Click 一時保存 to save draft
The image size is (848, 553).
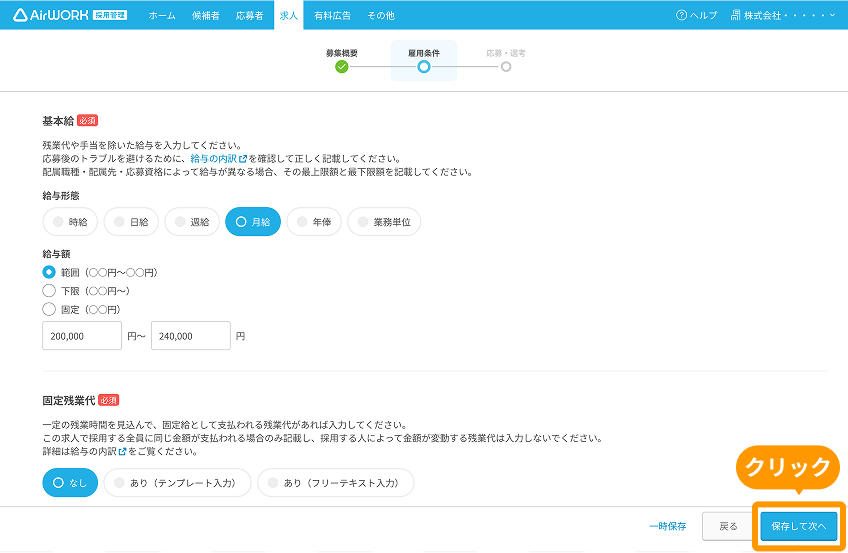(x=667, y=526)
